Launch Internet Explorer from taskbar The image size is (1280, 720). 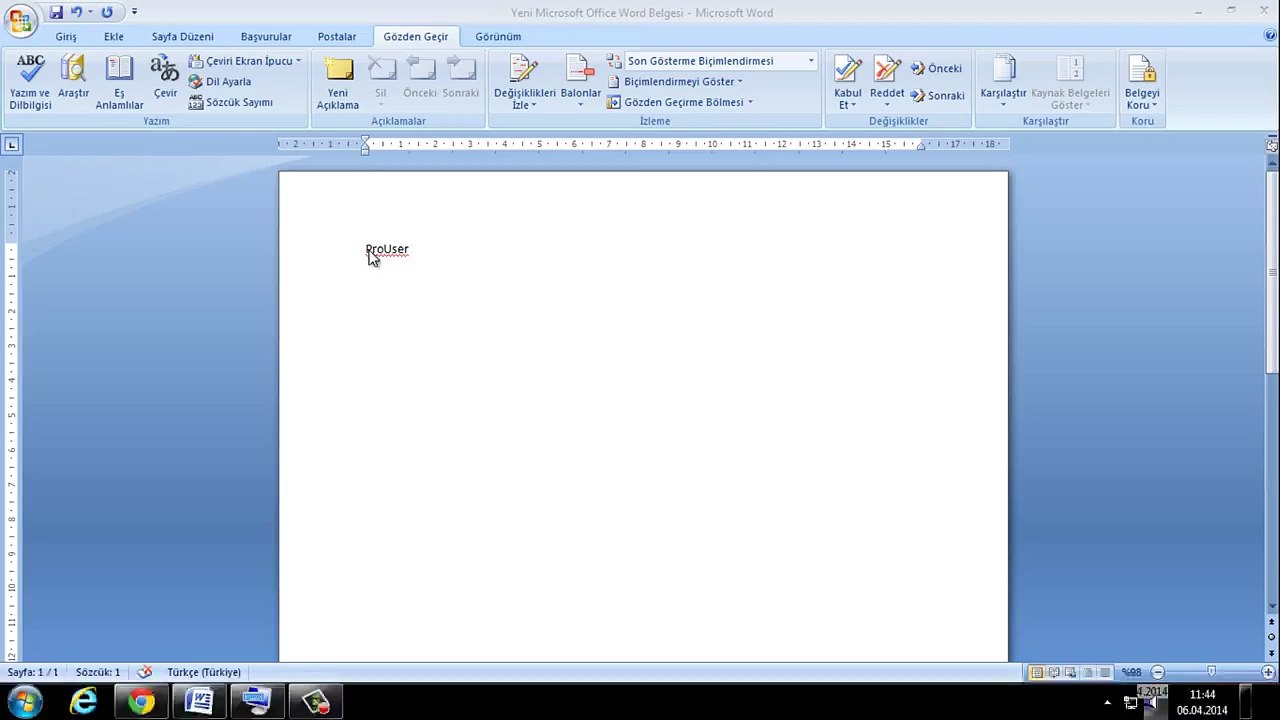click(83, 702)
